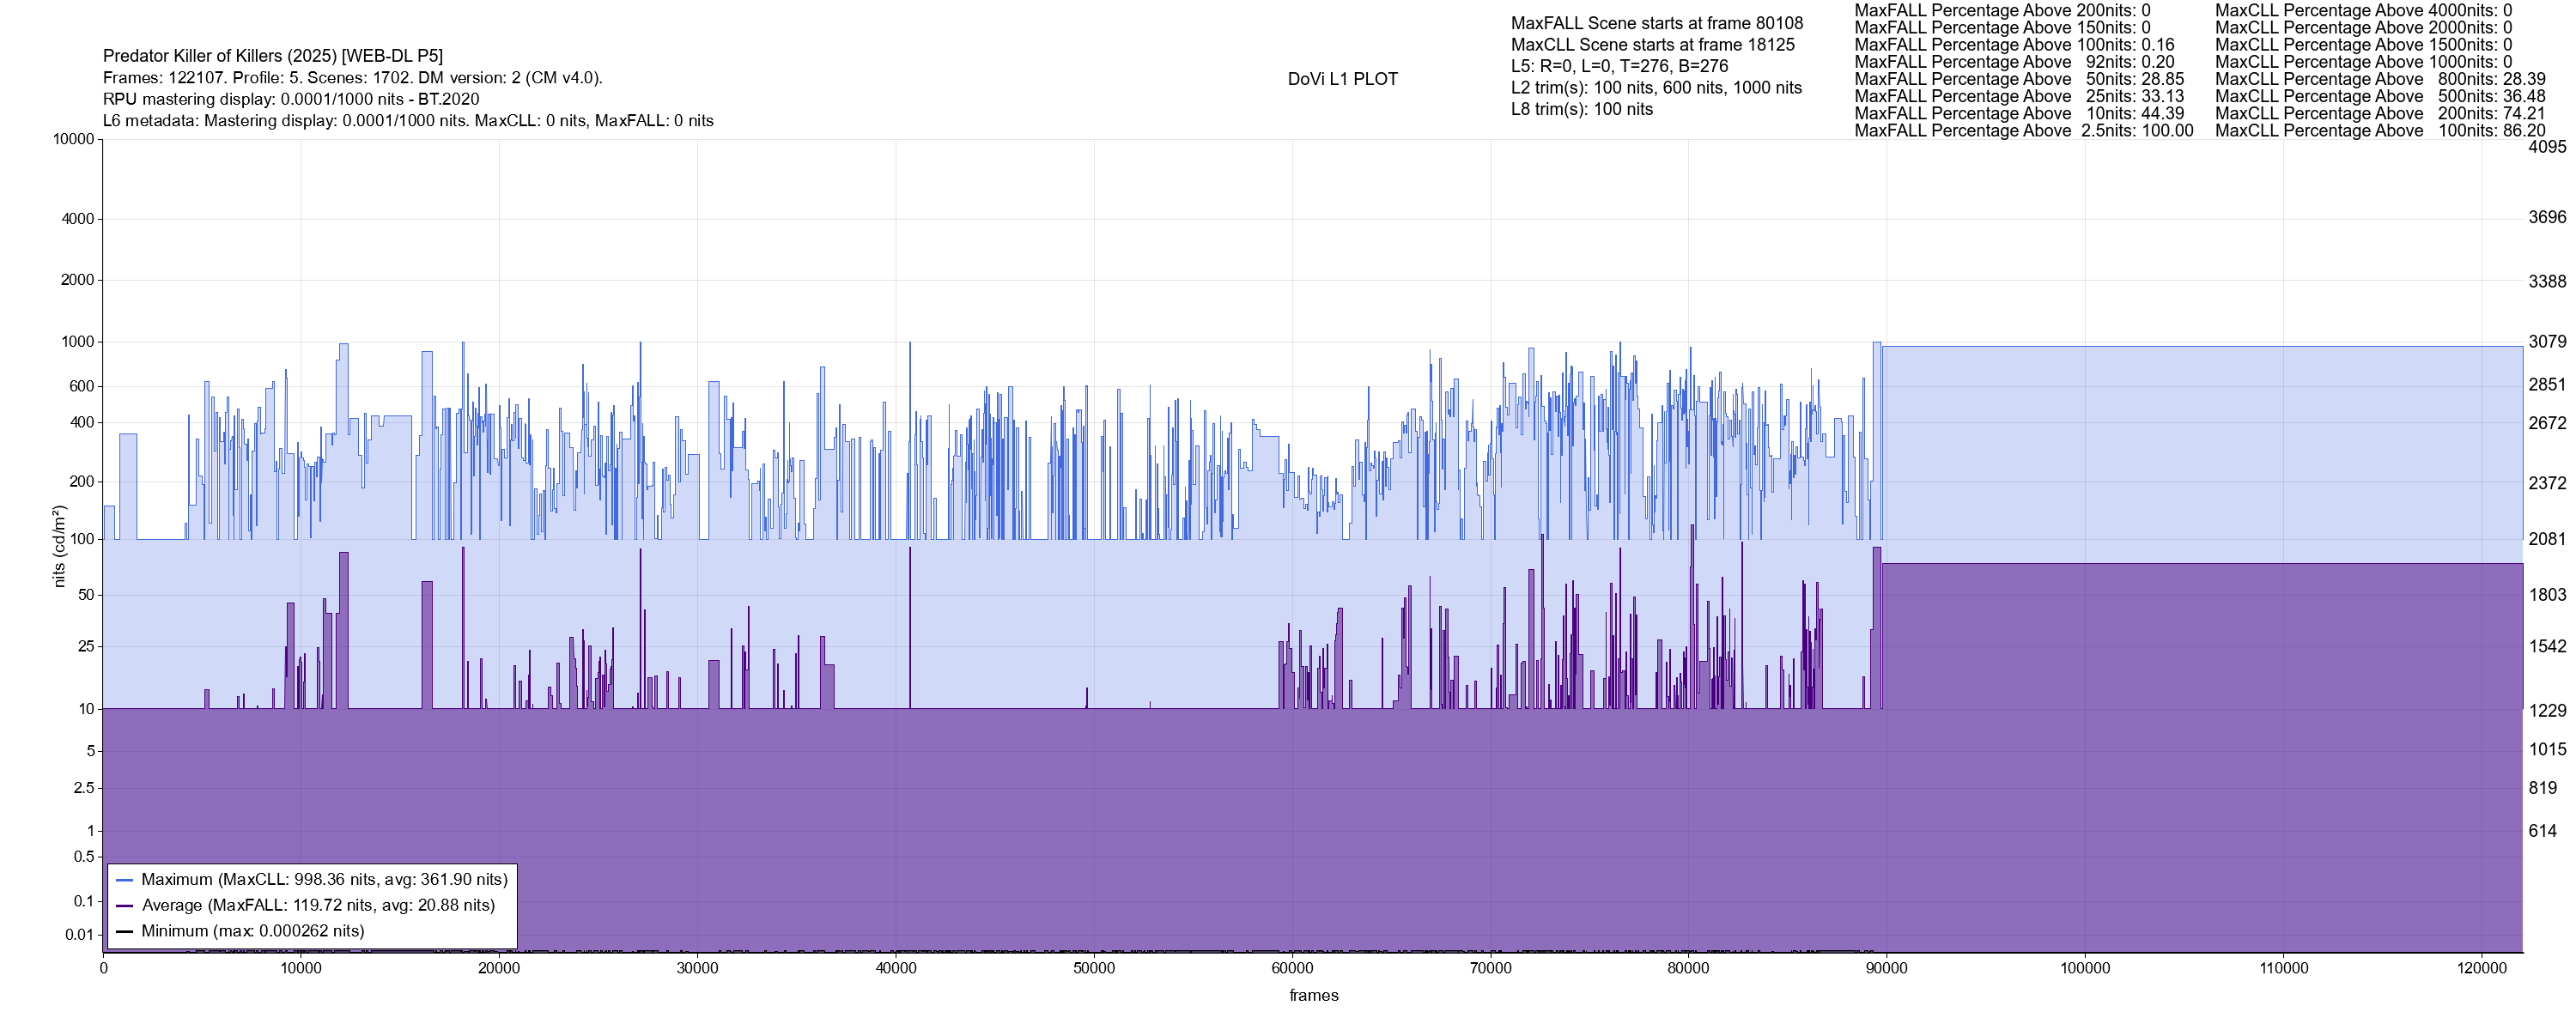The image size is (2576, 1030).
Task: Click the 90000 tick on the frames axis
Action: 1886,969
